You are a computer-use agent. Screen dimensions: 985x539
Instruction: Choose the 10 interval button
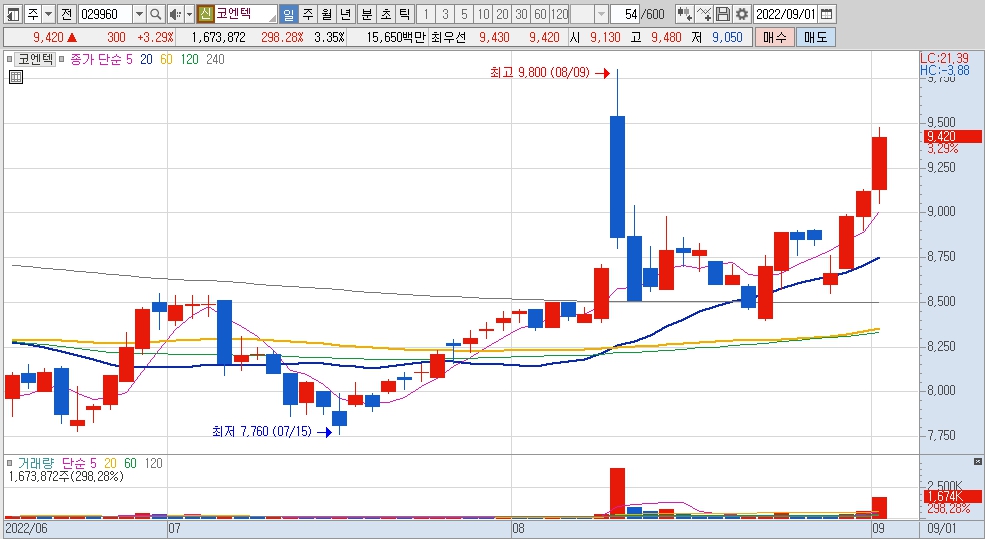[483, 14]
